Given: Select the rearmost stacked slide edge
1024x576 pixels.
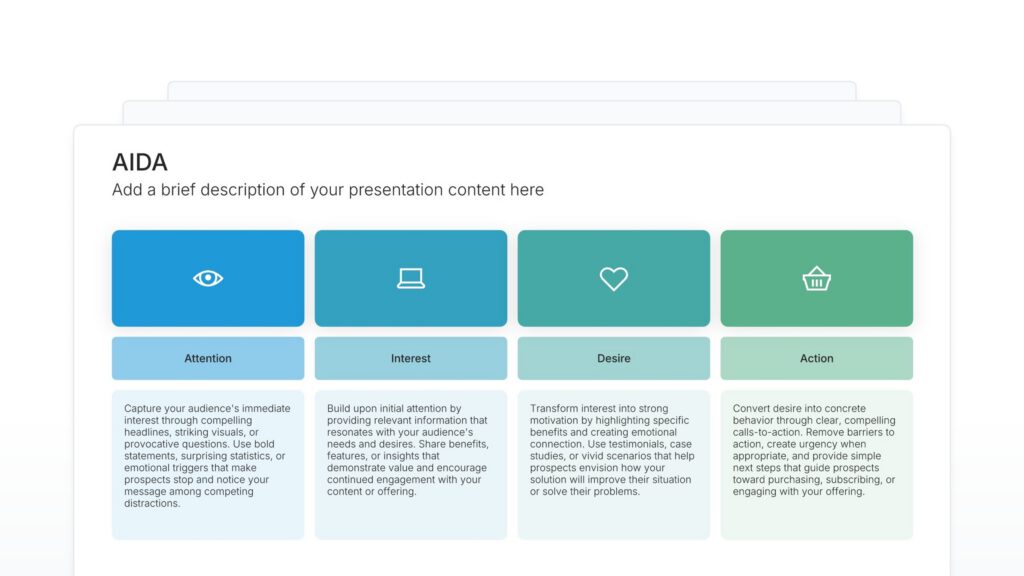Looking at the screenshot, I should click(511, 90).
